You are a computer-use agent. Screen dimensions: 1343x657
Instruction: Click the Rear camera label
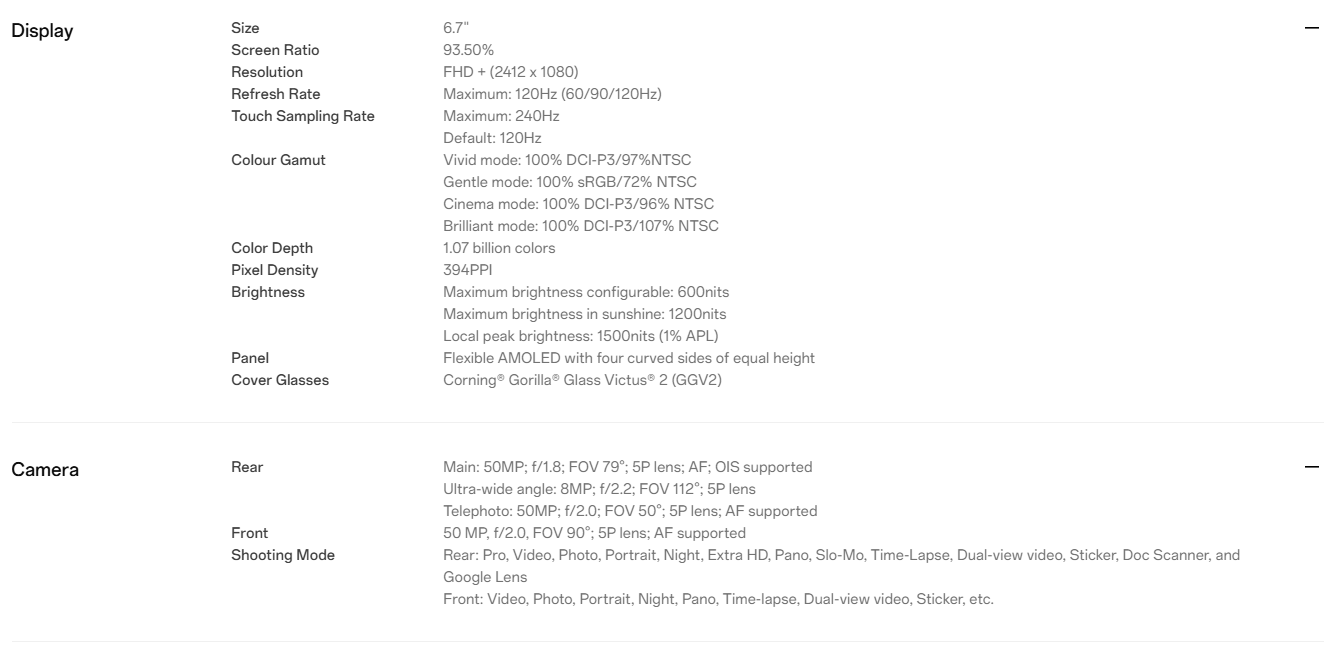tap(247, 467)
